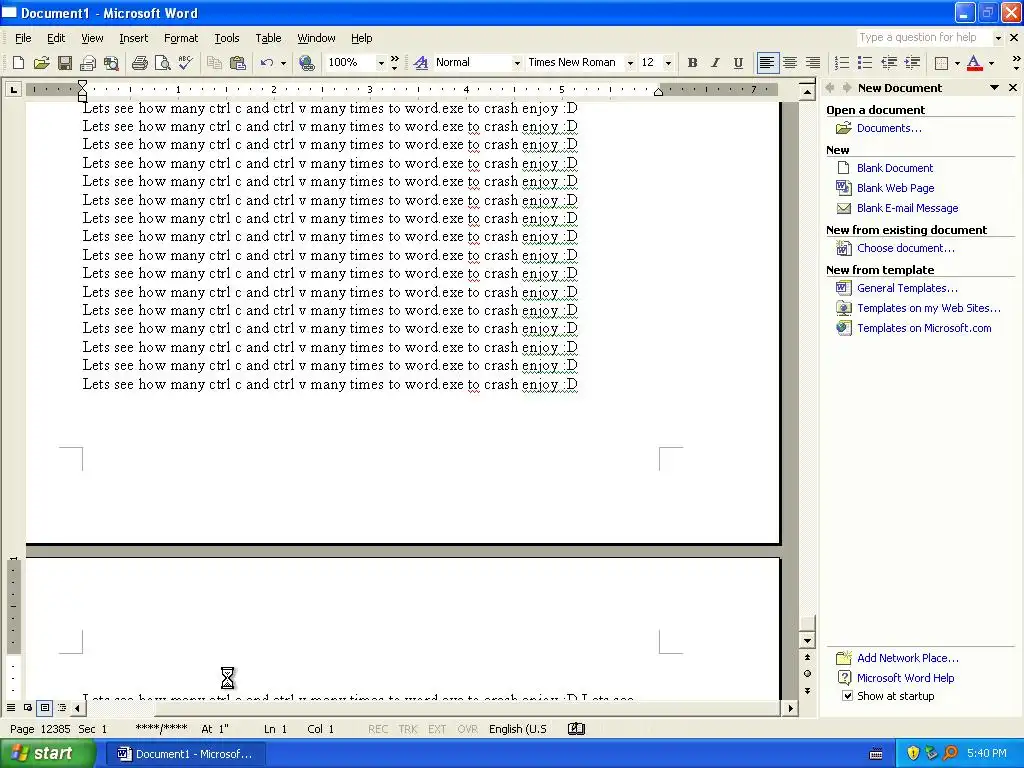
Task: Toggle Italic formatting
Action: (x=715, y=63)
